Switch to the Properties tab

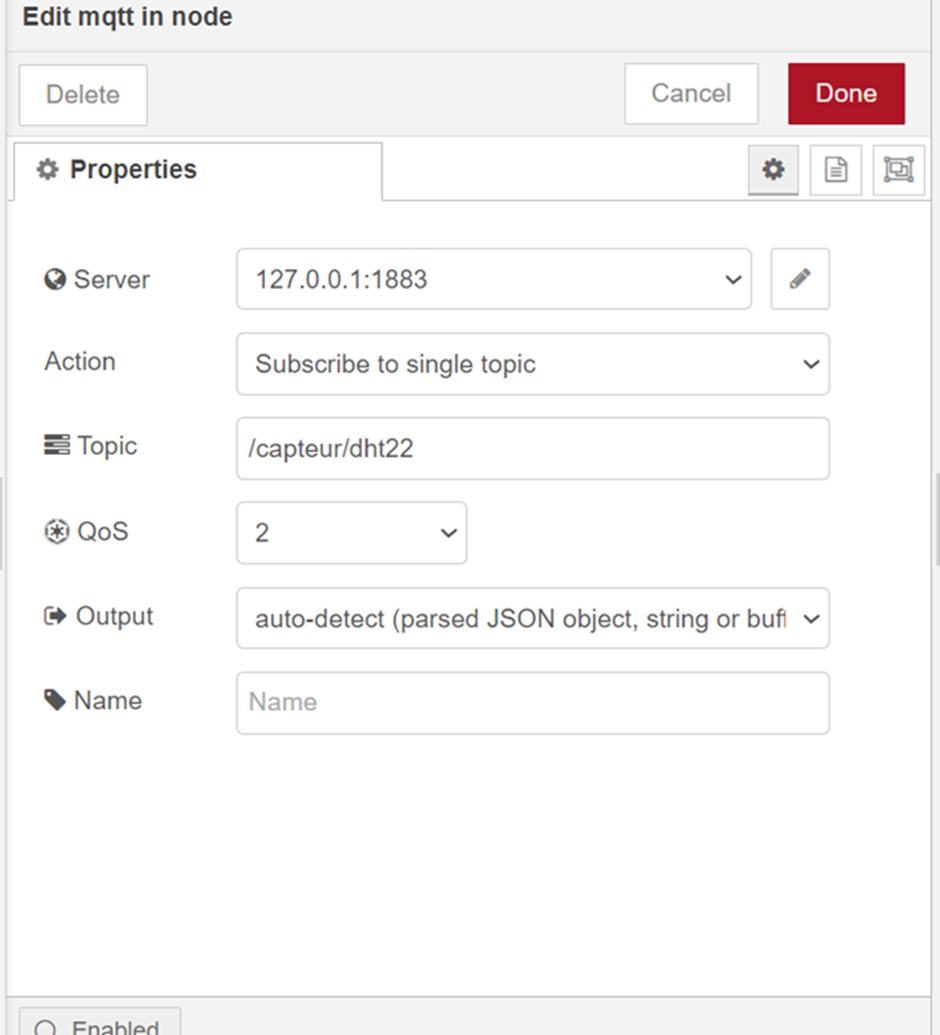[197, 171]
